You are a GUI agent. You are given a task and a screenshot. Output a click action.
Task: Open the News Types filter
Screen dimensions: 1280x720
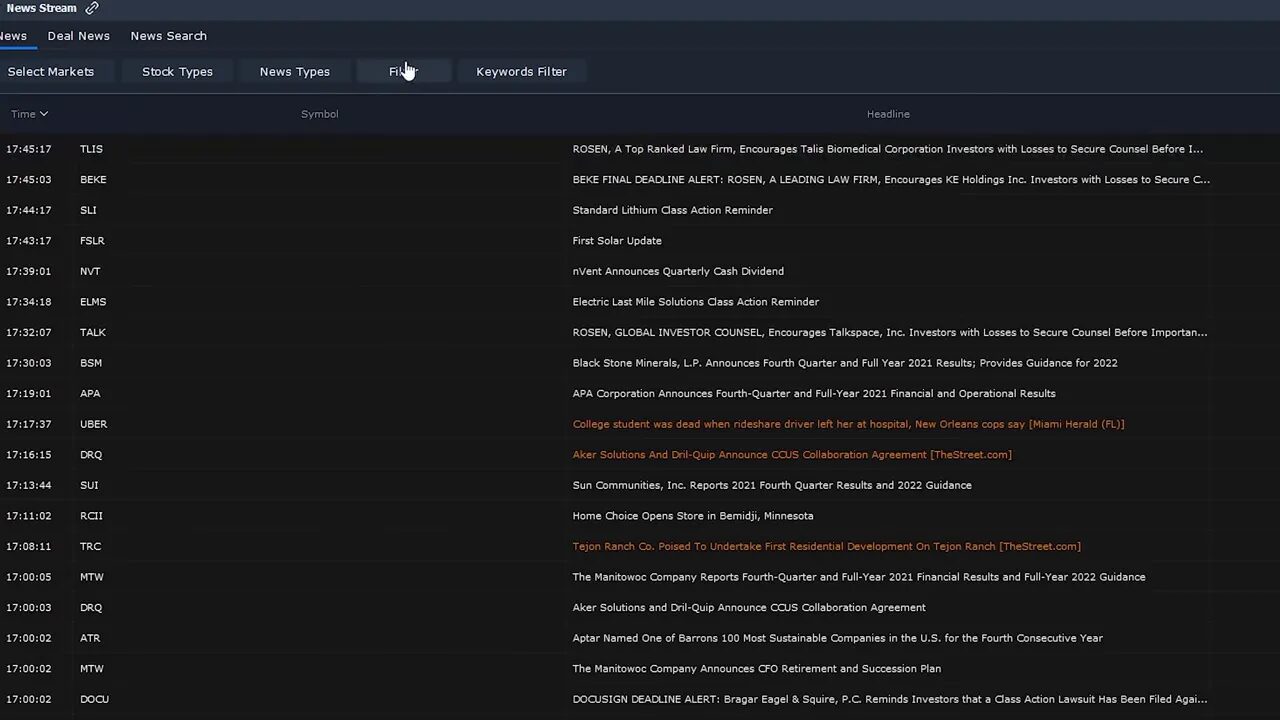click(x=294, y=71)
